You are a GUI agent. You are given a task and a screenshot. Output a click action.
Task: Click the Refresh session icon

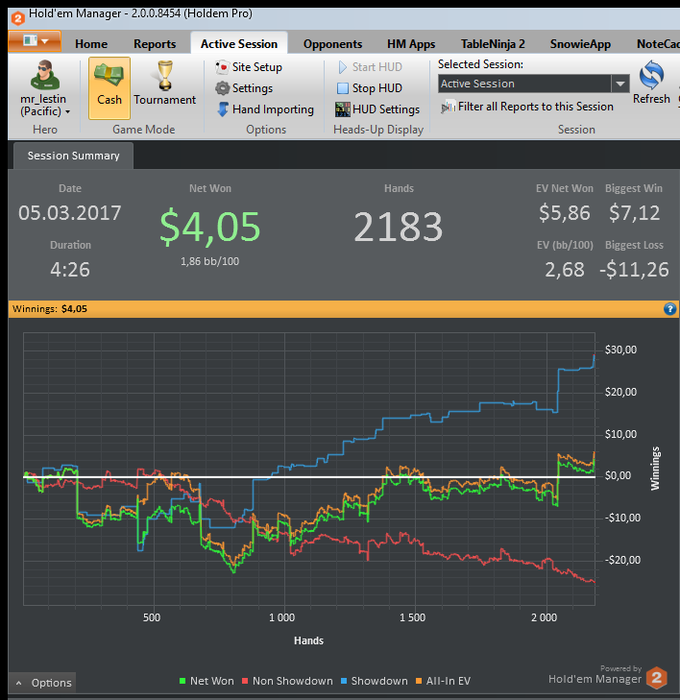click(651, 83)
